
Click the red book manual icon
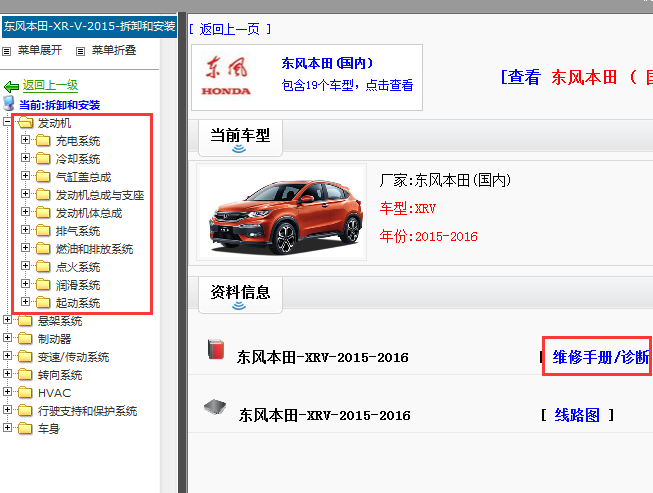tap(216, 349)
